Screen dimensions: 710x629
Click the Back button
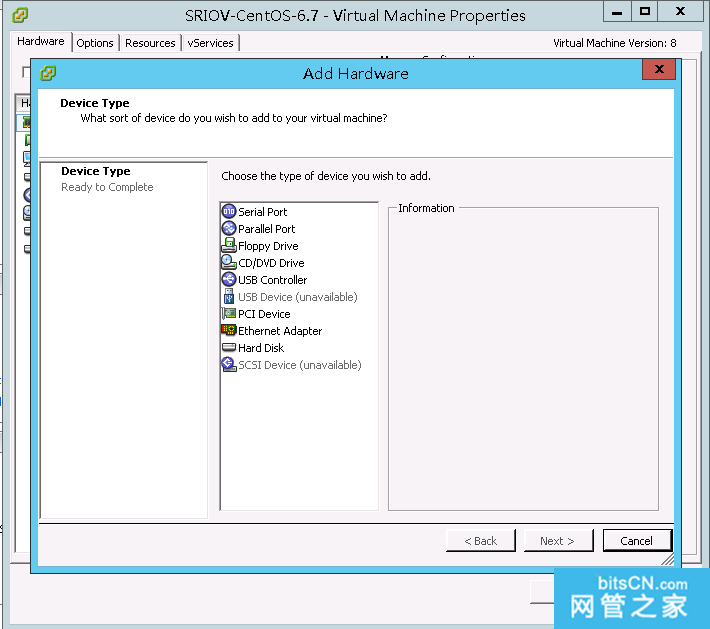[480, 541]
